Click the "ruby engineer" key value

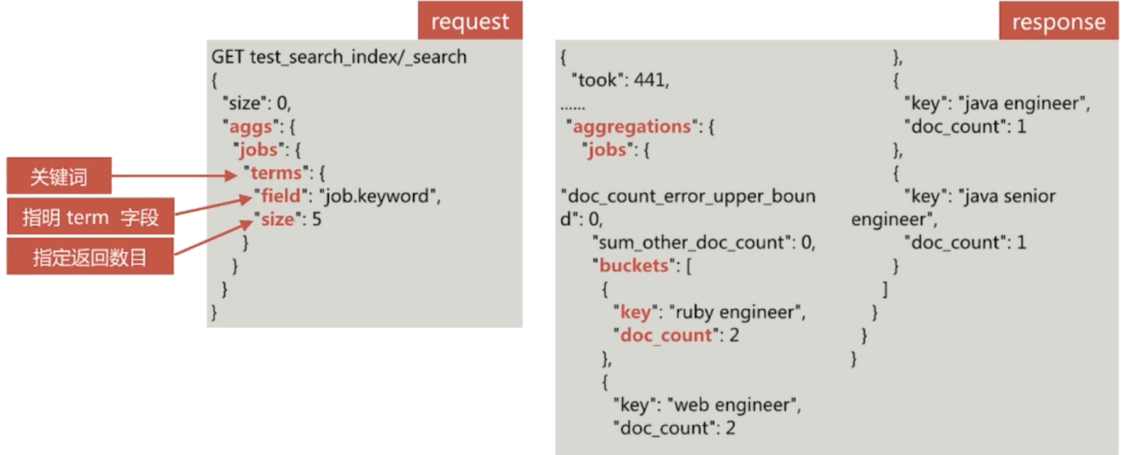coord(740,312)
